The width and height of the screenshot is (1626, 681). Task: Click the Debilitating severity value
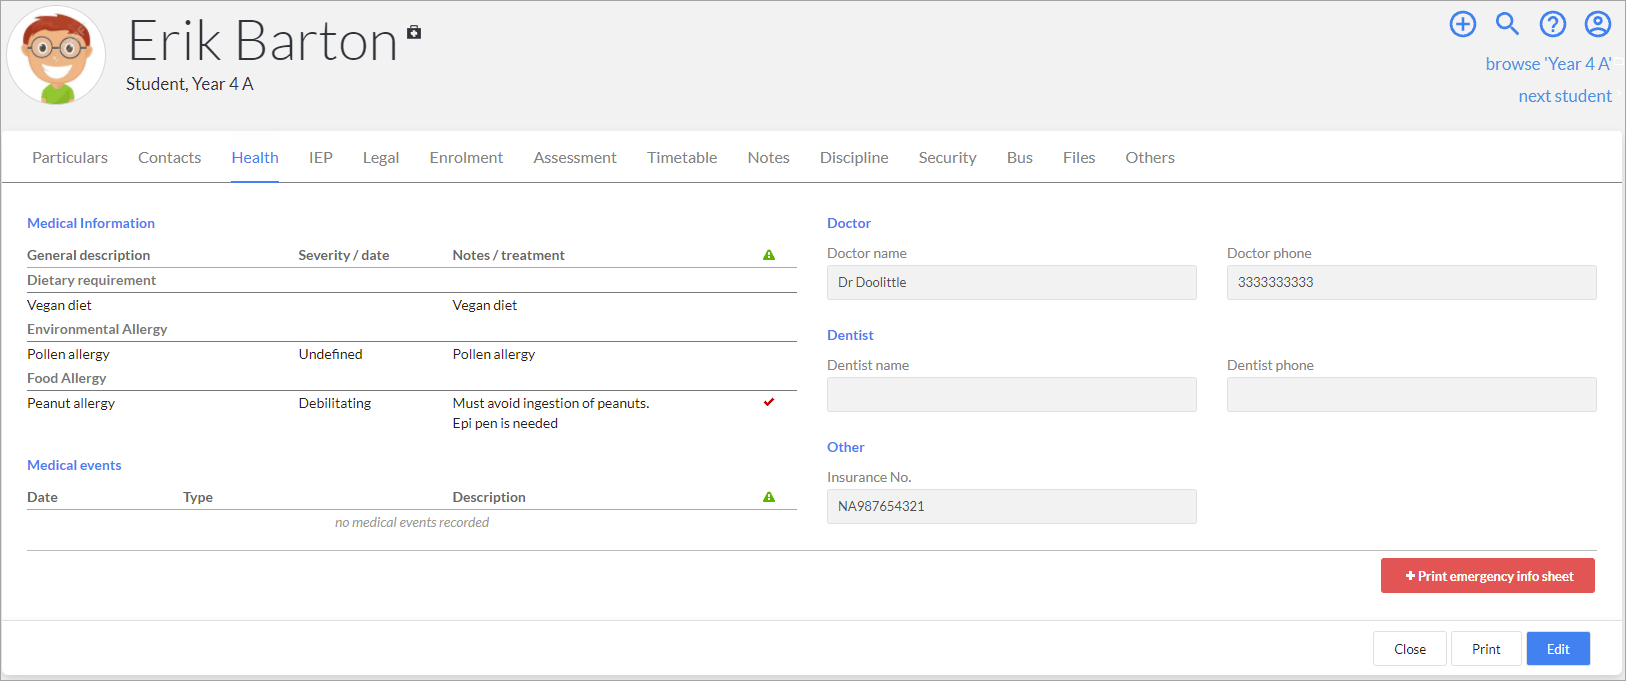pos(335,403)
